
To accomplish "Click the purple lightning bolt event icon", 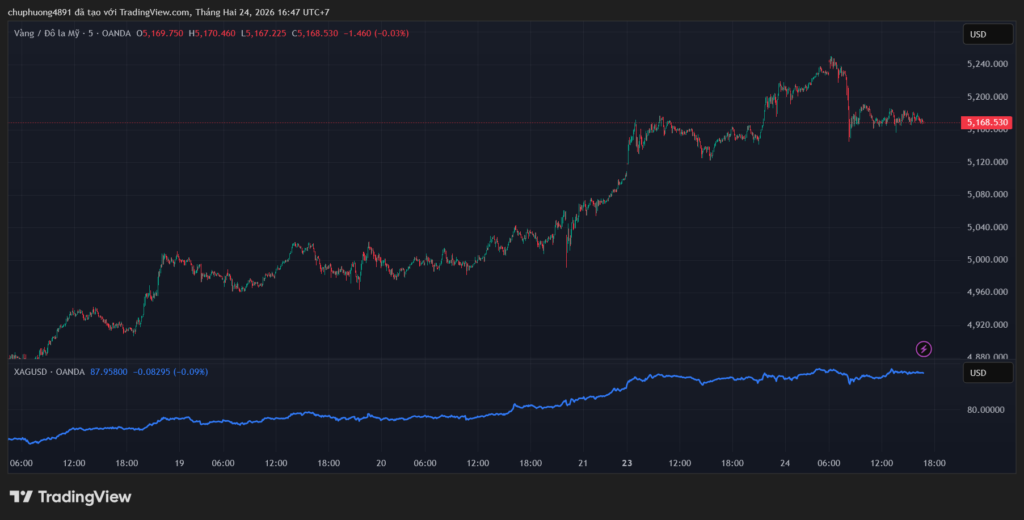I will click(924, 349).
